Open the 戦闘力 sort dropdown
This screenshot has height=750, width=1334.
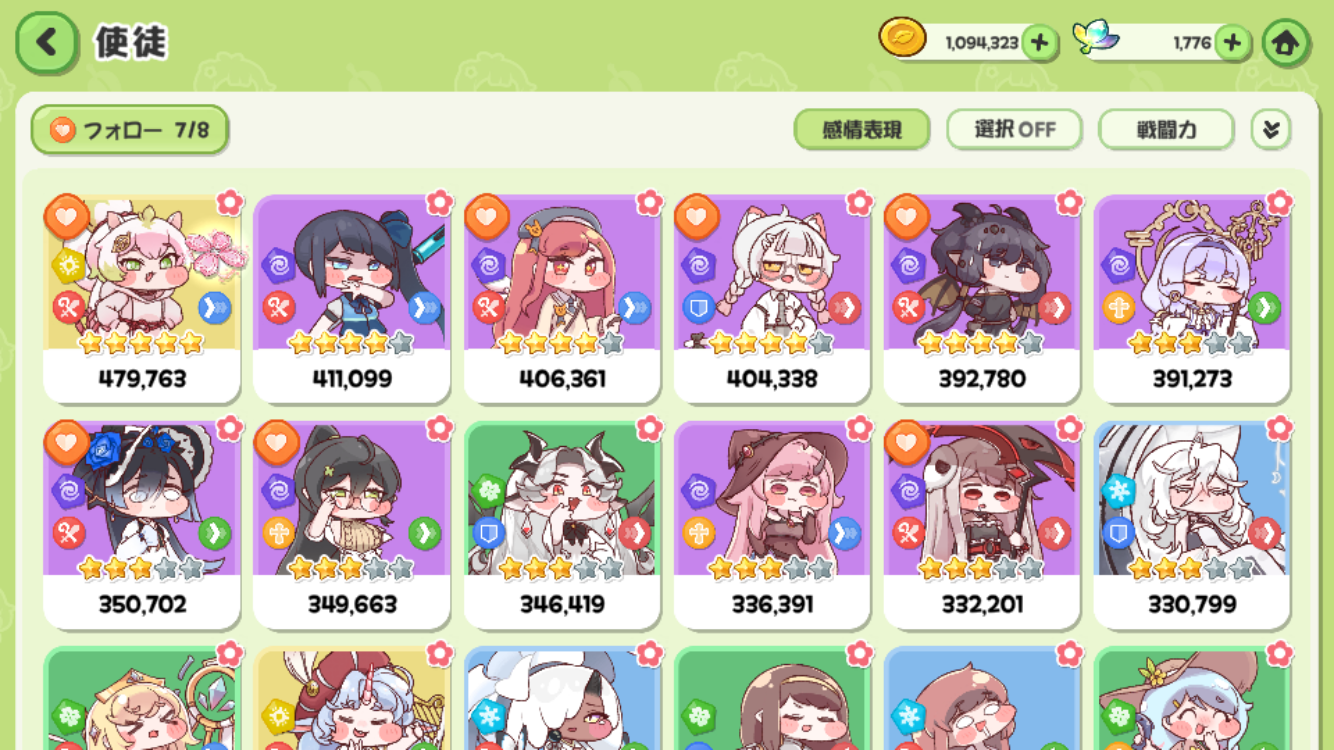tap(1166, 130)
